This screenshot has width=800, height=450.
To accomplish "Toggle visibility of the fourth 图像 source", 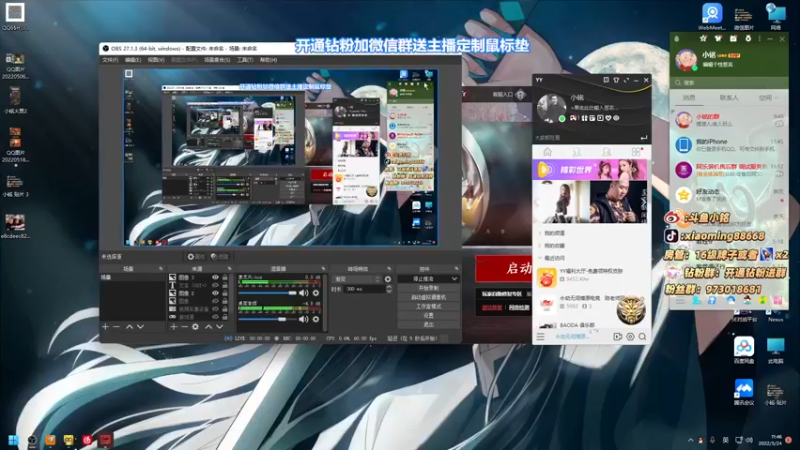I will point(215,301).
